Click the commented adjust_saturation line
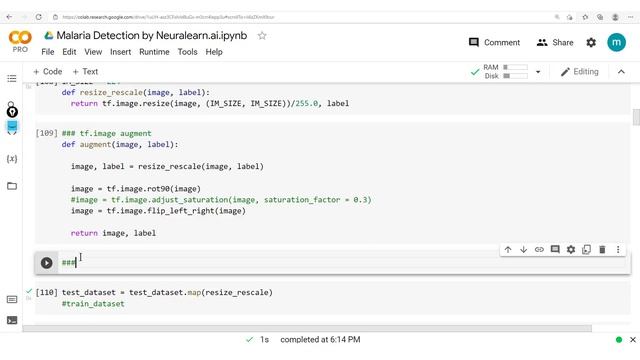This screenshot has height=360, width=640. 221,200
